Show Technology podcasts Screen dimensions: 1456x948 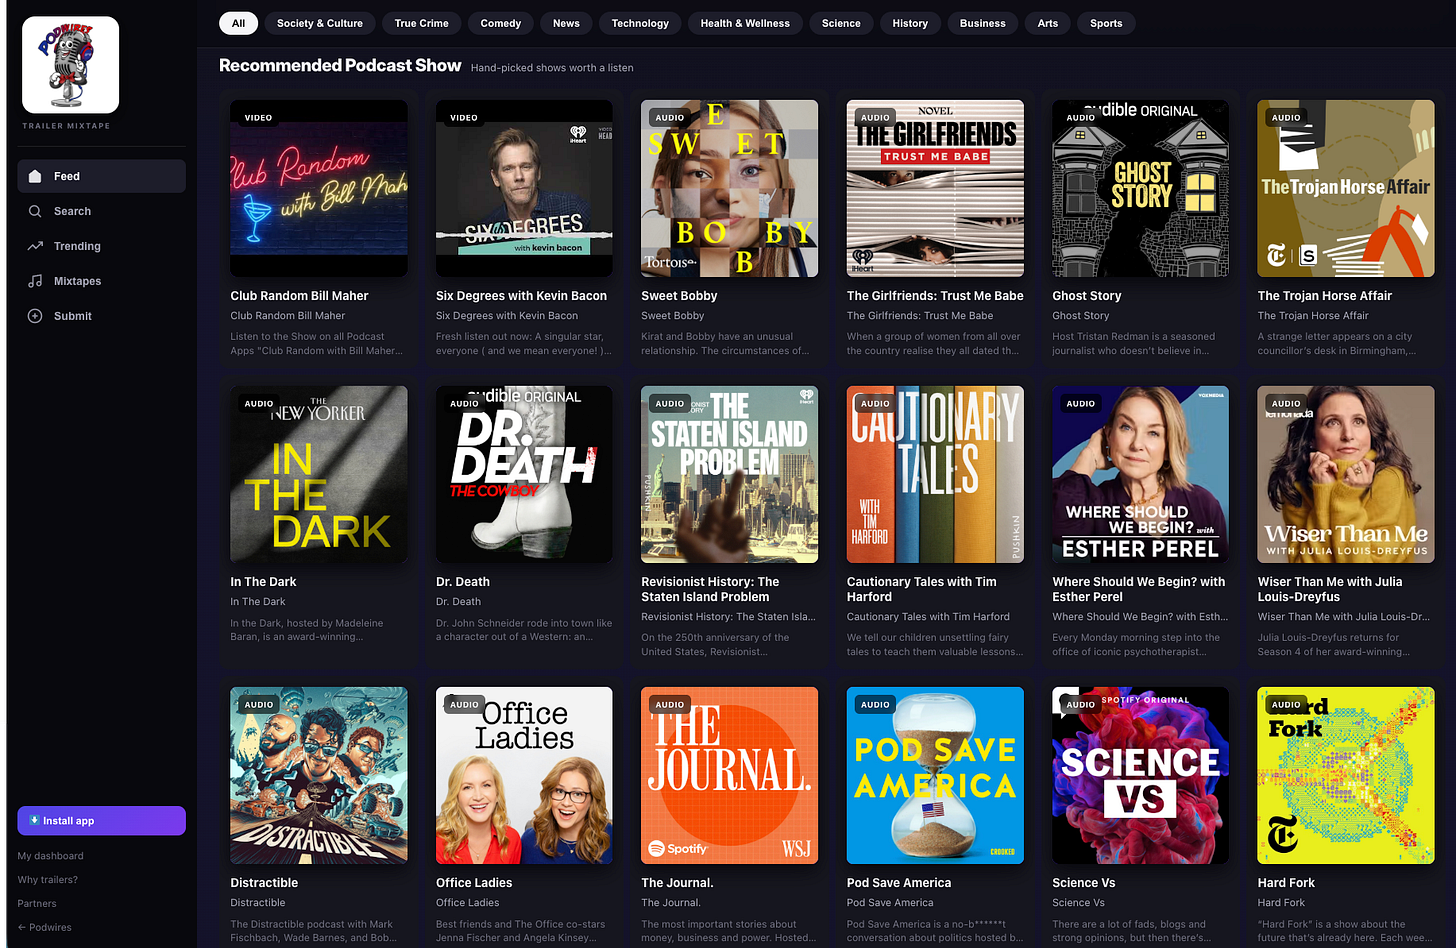point(640,23)
